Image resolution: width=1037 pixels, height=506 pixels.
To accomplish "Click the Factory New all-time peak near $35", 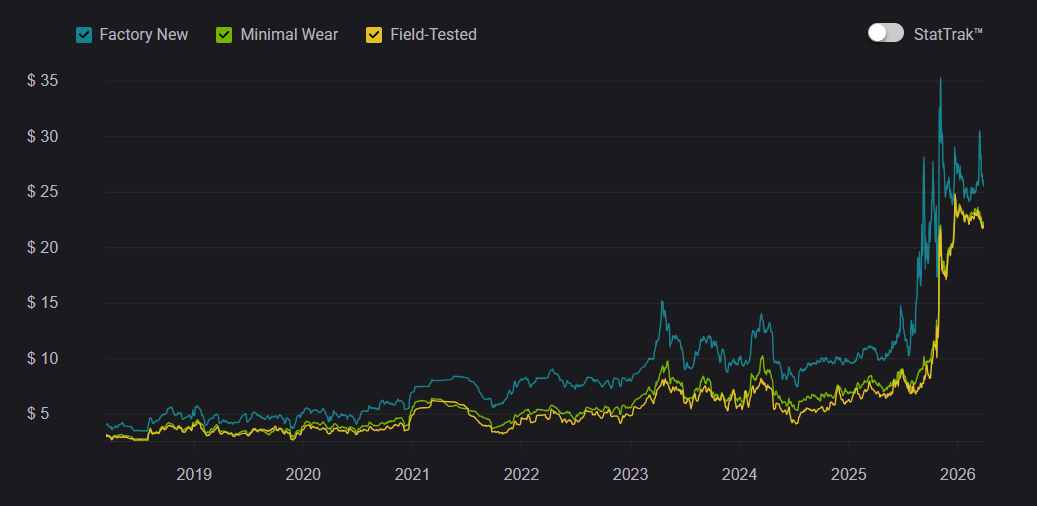I will point(940,79).
